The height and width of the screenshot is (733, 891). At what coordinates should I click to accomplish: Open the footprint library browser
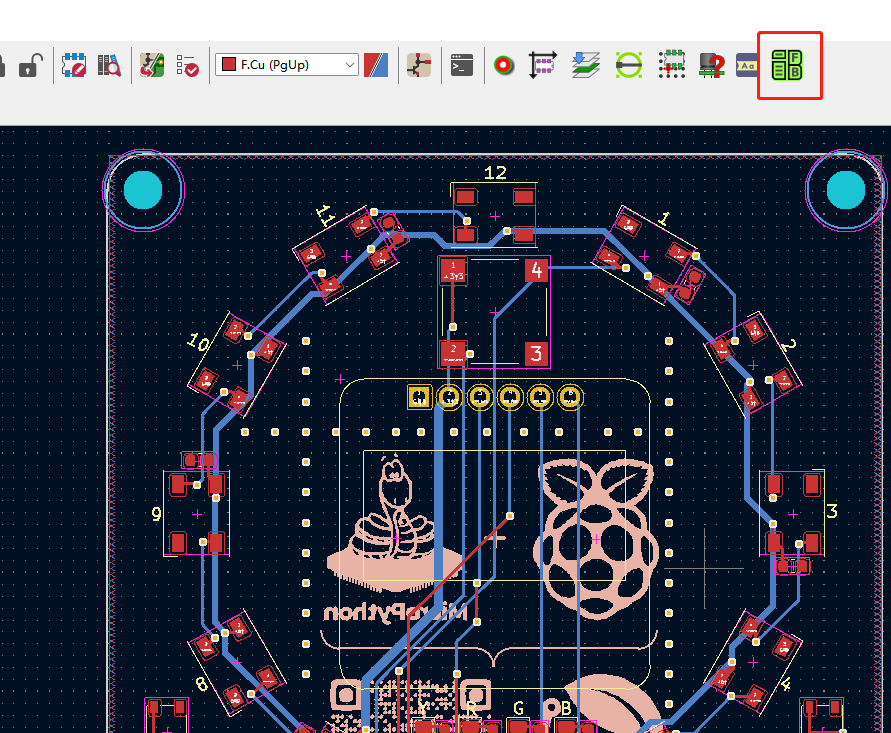coord(109,65)
